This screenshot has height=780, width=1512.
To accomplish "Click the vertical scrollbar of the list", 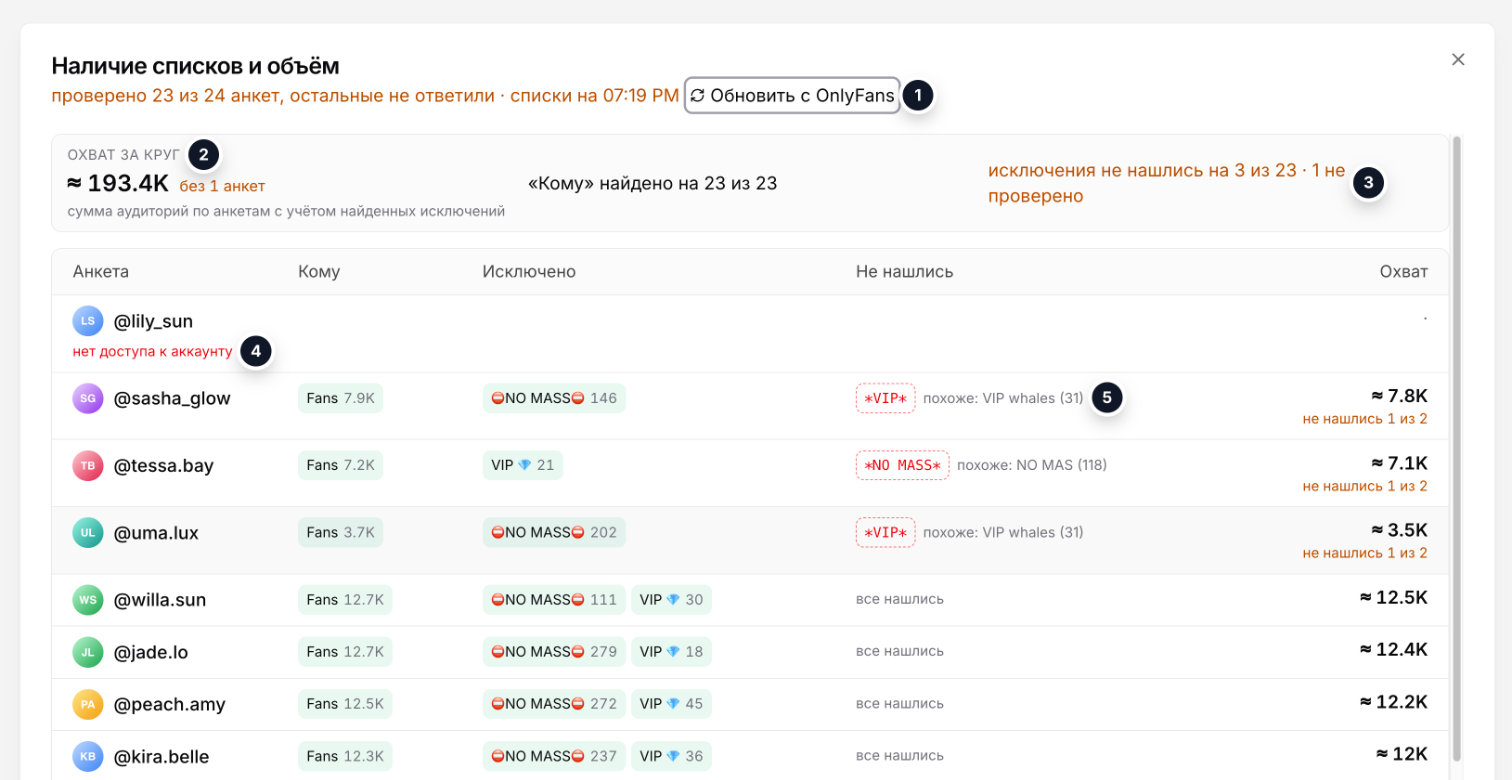I will pos(1457,450).
